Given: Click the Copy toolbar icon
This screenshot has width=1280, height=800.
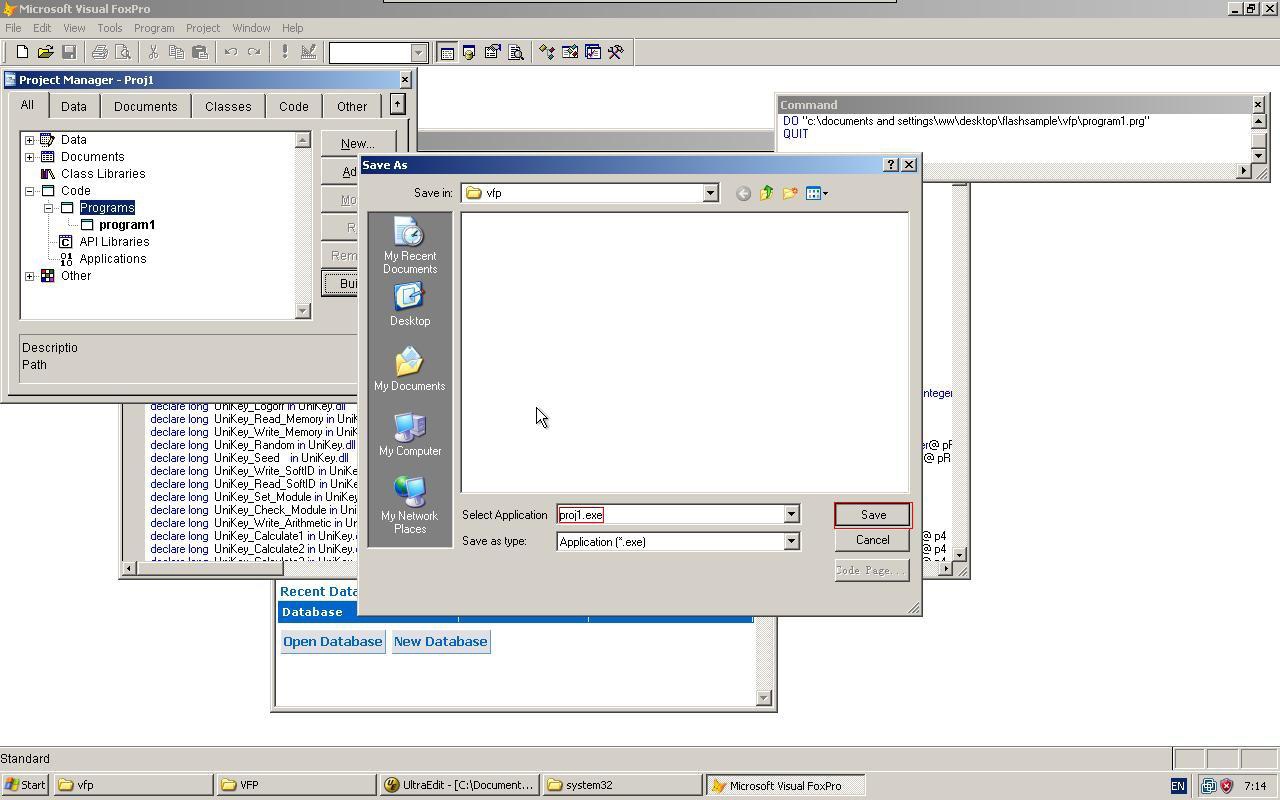Looking at the screenshot, I should pyautogui.click(x=176, y=52).
